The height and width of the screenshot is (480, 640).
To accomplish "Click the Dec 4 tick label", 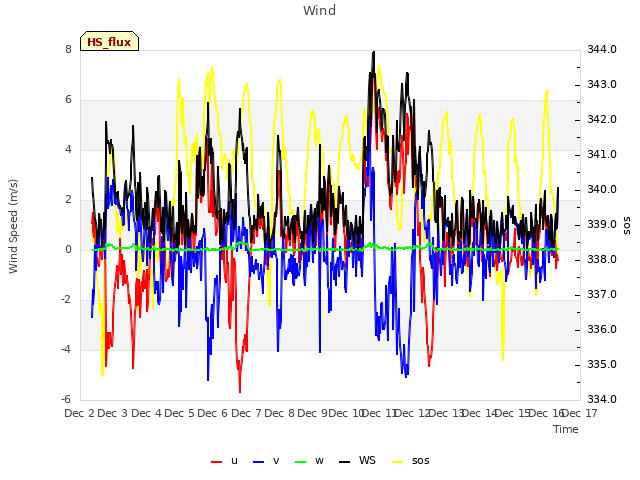I will coord(146,413).
